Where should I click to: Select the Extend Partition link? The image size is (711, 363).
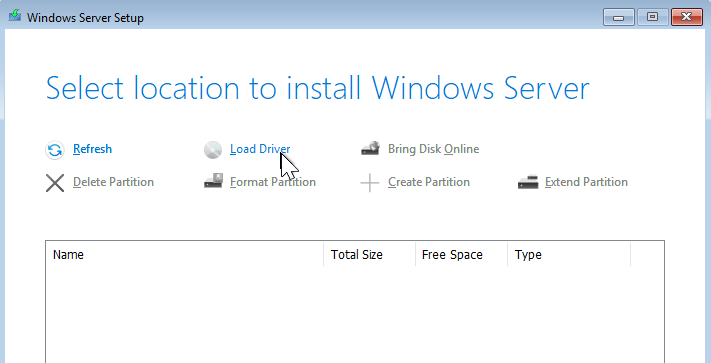(x=586, y=182)
